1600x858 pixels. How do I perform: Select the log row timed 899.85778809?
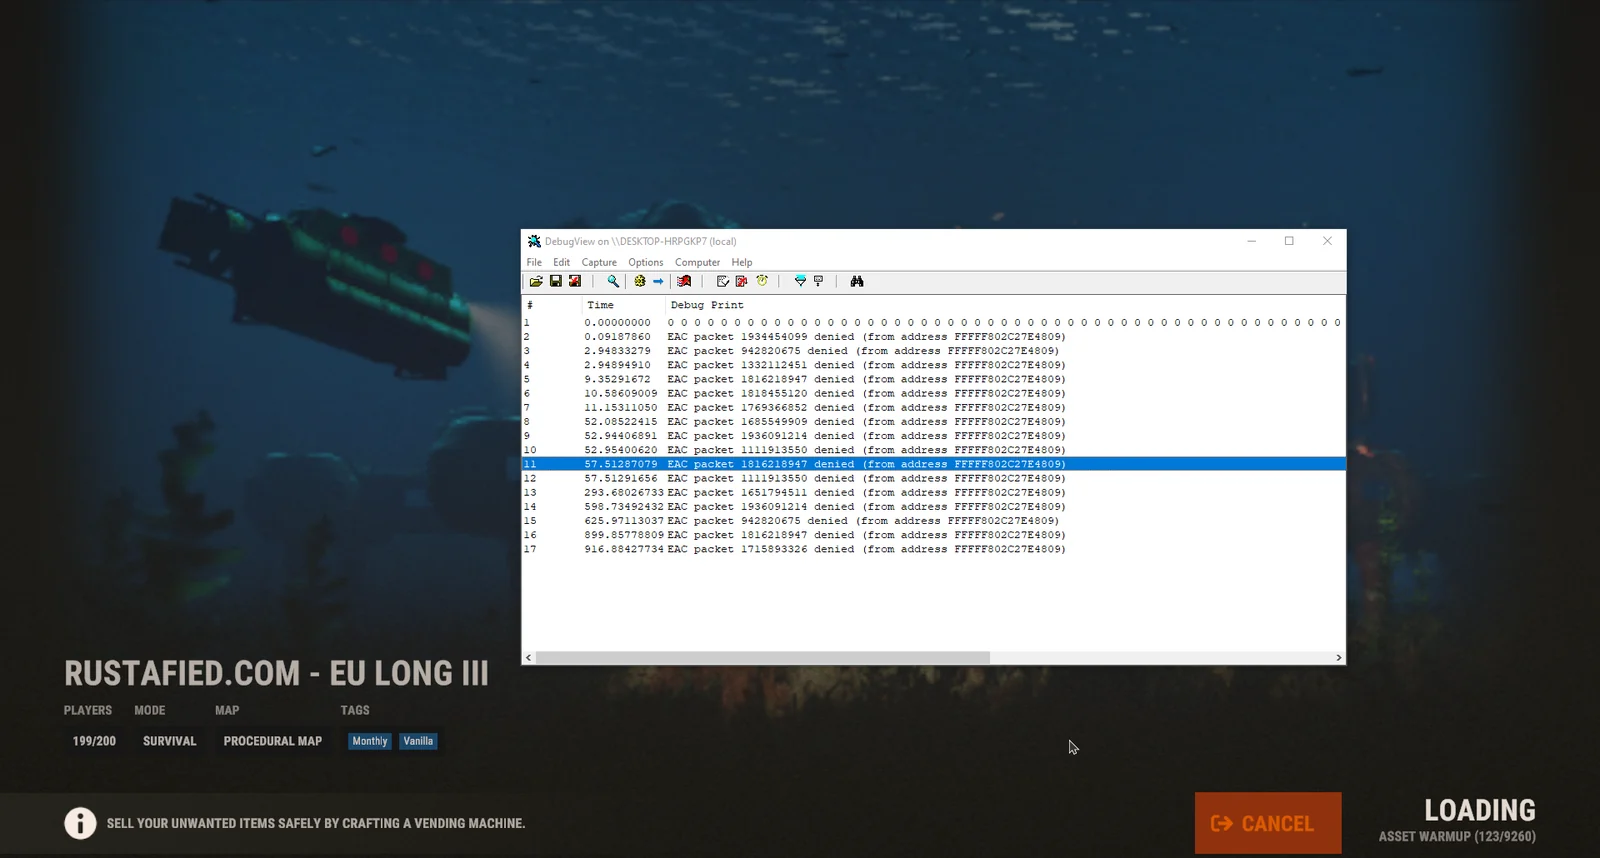point(934,535)
